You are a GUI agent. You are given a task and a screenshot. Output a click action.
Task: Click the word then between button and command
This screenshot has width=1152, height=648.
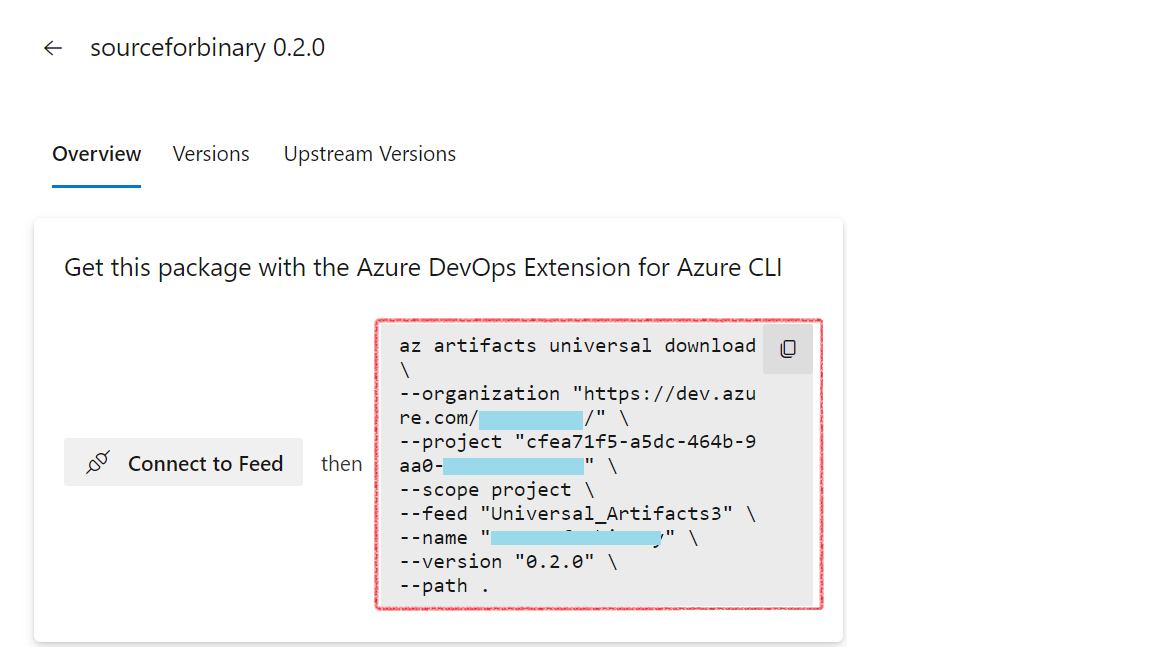pyautogui.click(x=341, y=463)
